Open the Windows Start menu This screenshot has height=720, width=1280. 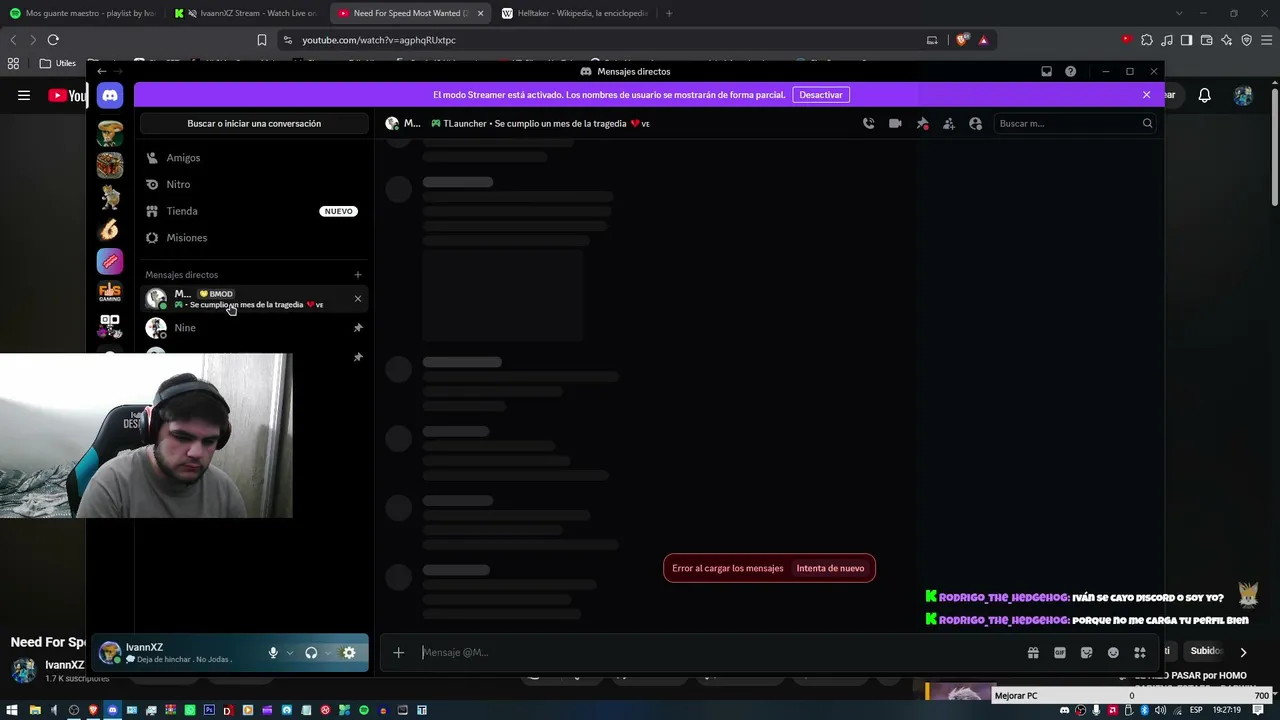[x=13, y=710]
